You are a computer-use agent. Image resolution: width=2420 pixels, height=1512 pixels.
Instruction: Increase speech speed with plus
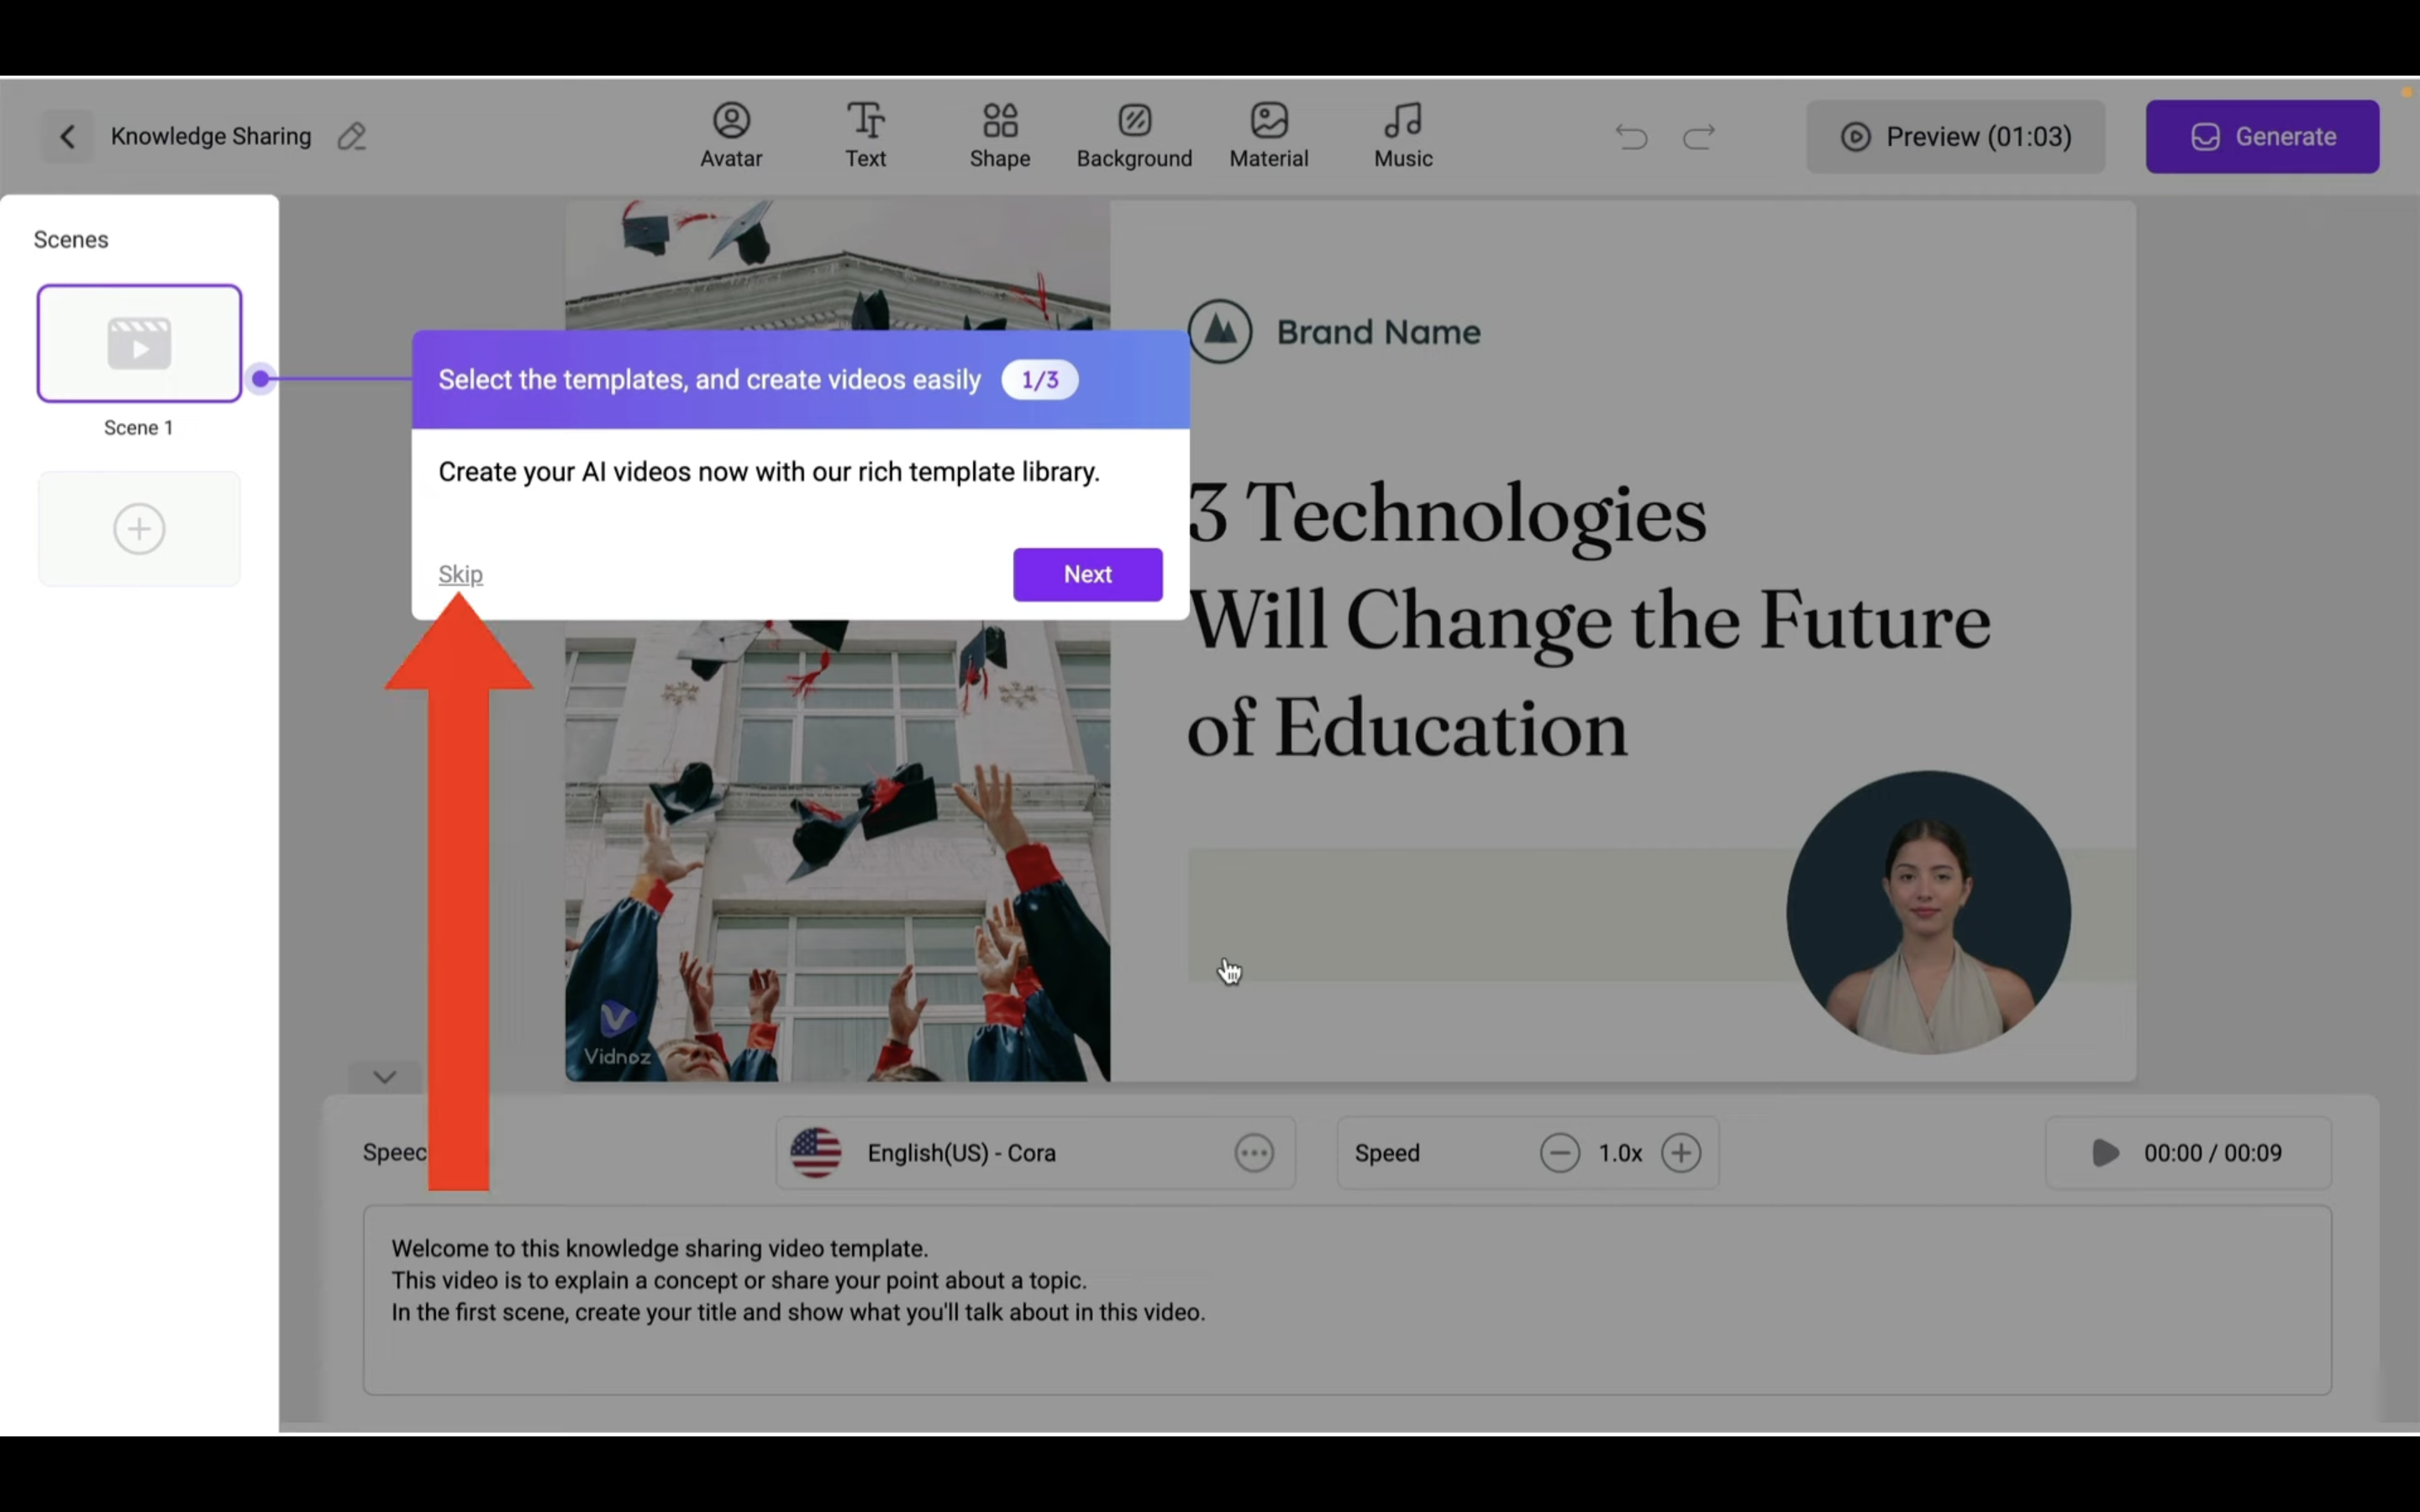(x=1681, y=1153)
